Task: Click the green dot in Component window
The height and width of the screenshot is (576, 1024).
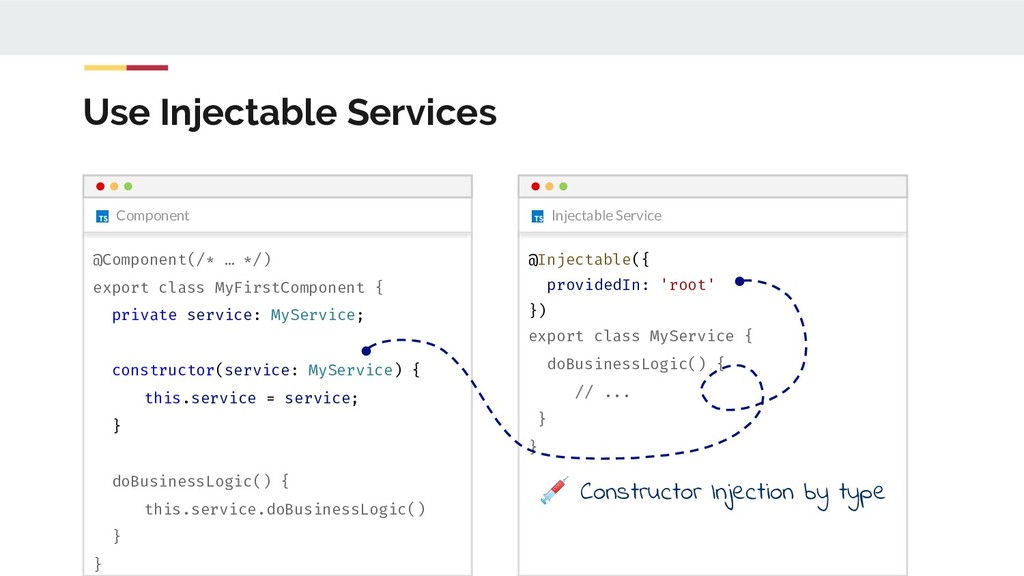Action: (x=128, y=187)
